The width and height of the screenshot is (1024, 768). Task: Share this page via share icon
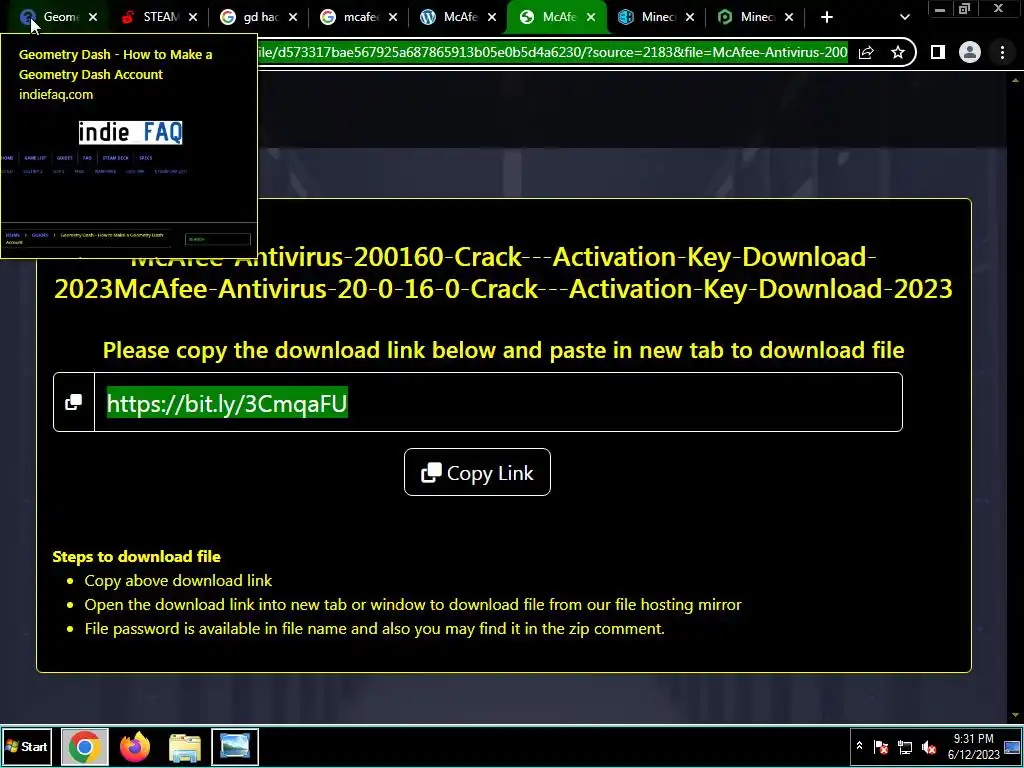(x=867, y=52)
